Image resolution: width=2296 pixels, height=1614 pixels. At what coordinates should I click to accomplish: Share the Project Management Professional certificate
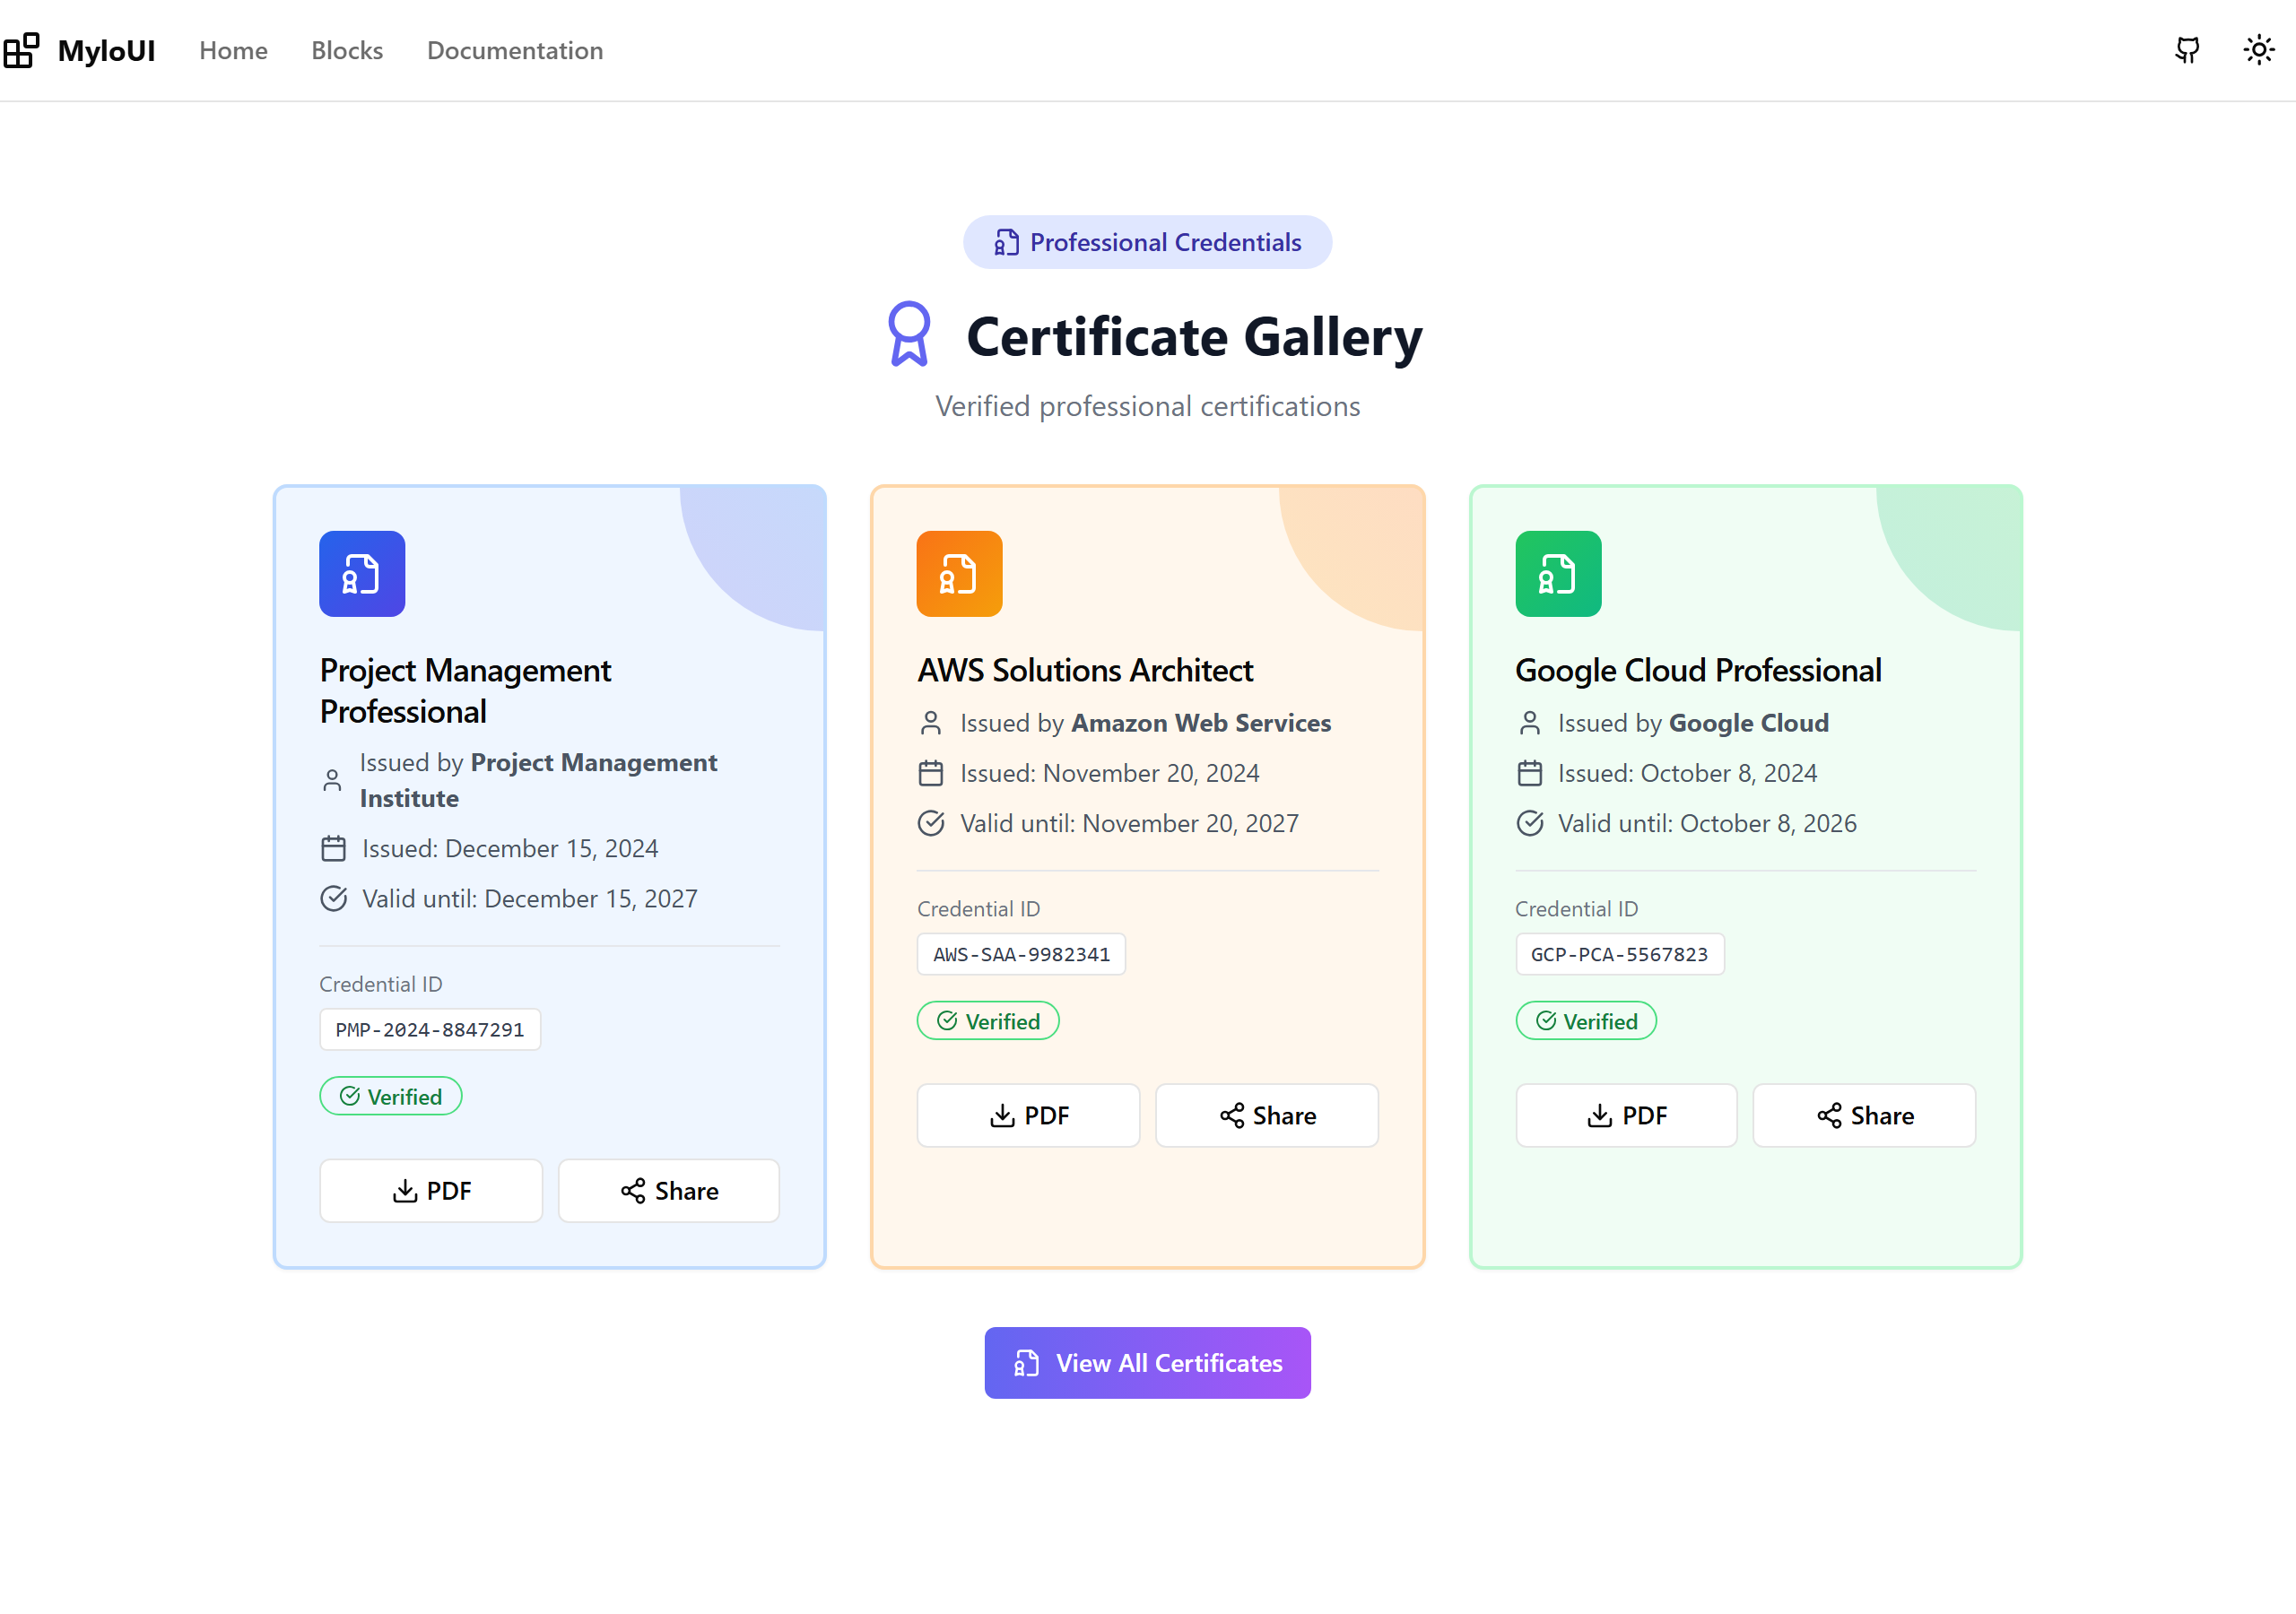coord(669,1191)
